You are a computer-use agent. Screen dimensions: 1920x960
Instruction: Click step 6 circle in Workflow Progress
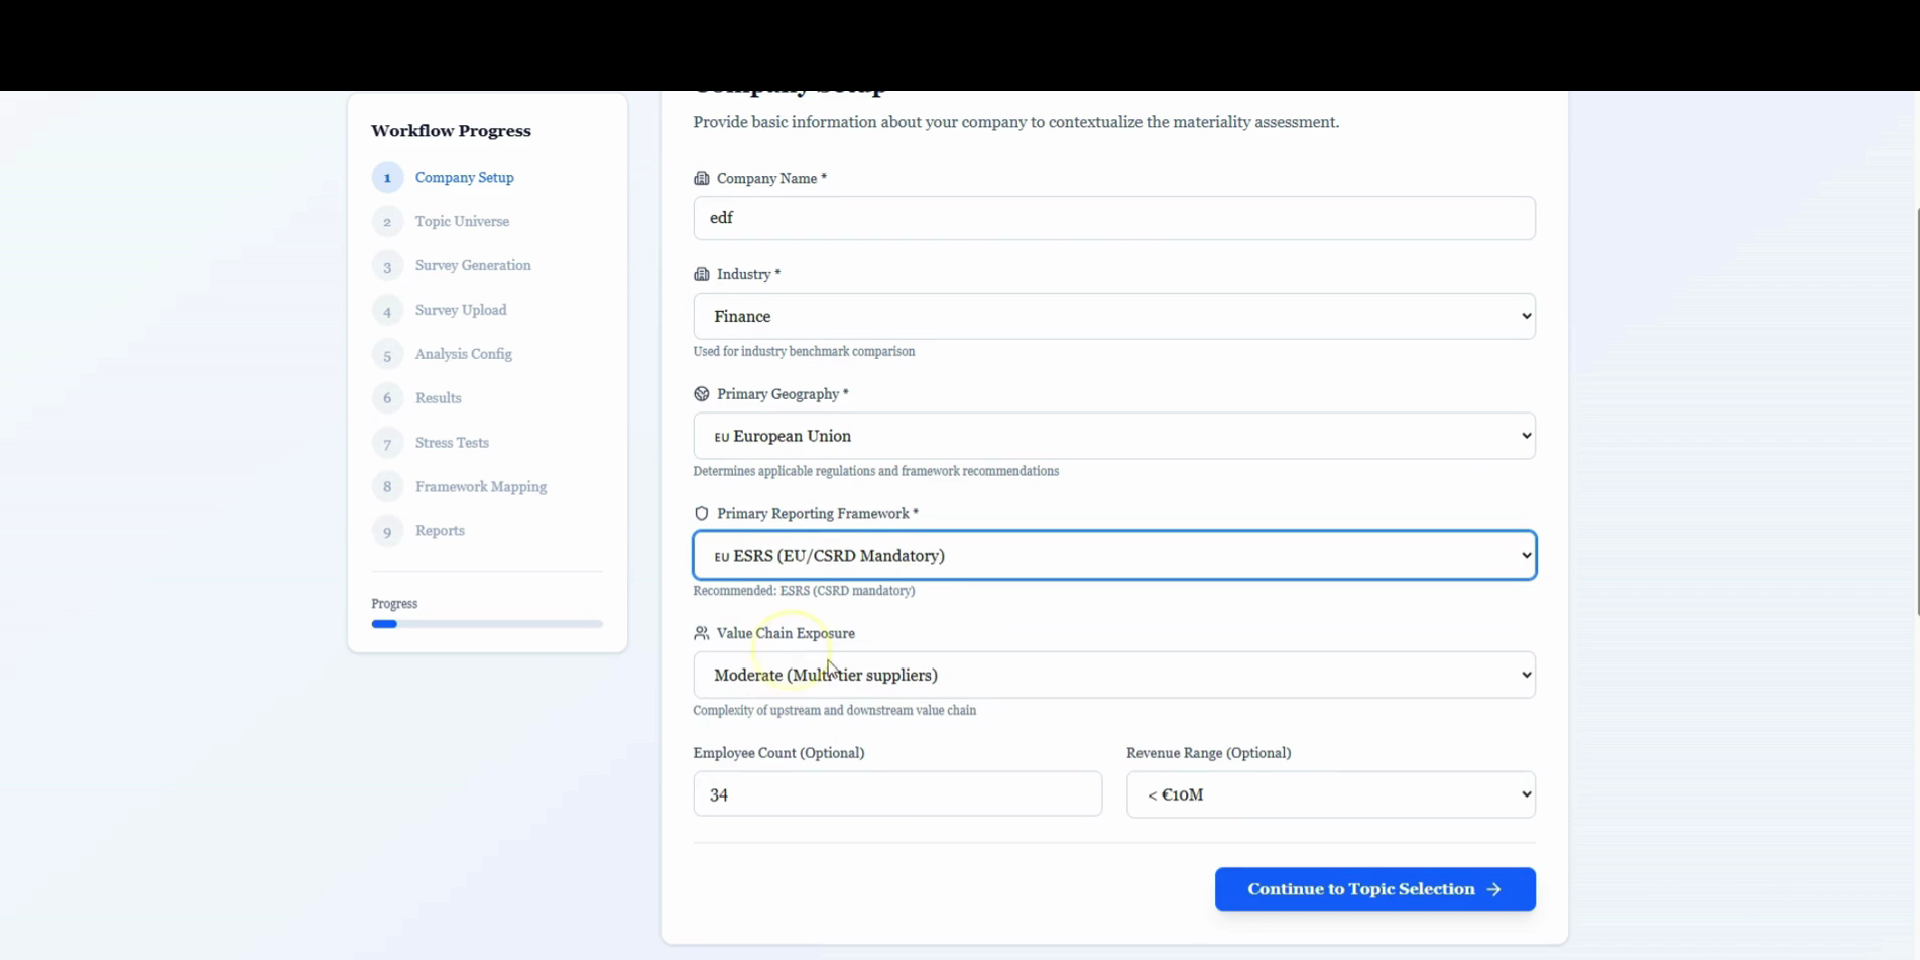click(x=387, y=398)
